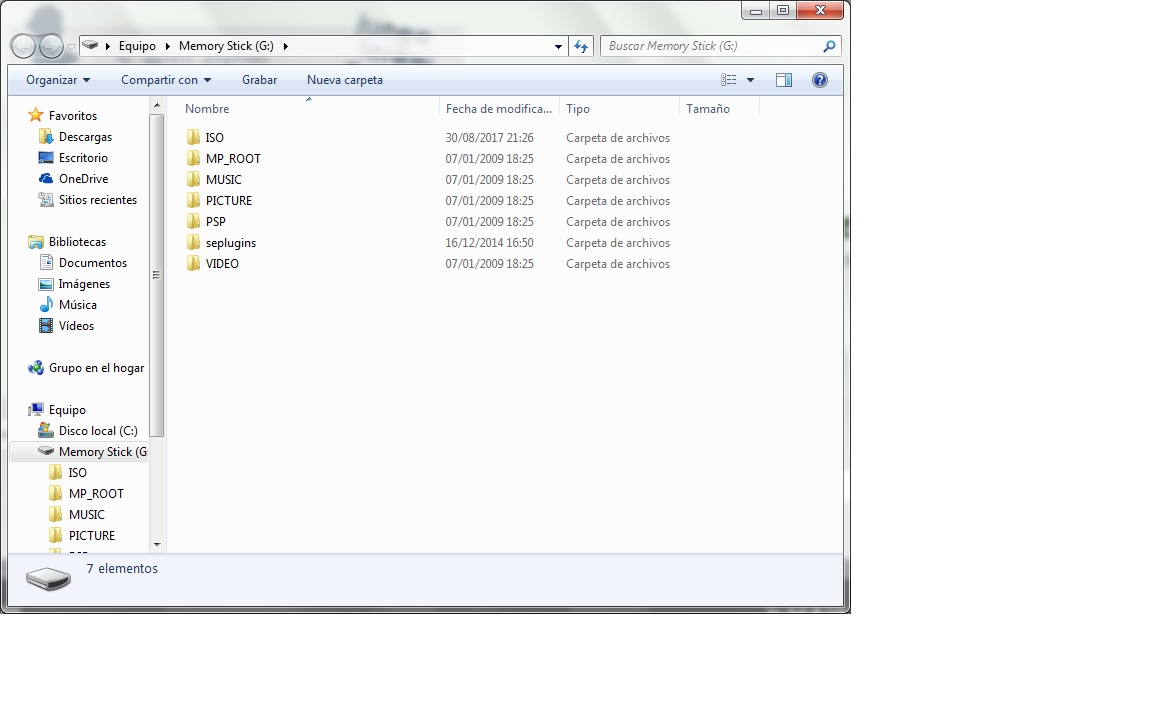Click the Nueva carpeta button
This screenshot has height=728, width=1170.
(x=345, y=80)
